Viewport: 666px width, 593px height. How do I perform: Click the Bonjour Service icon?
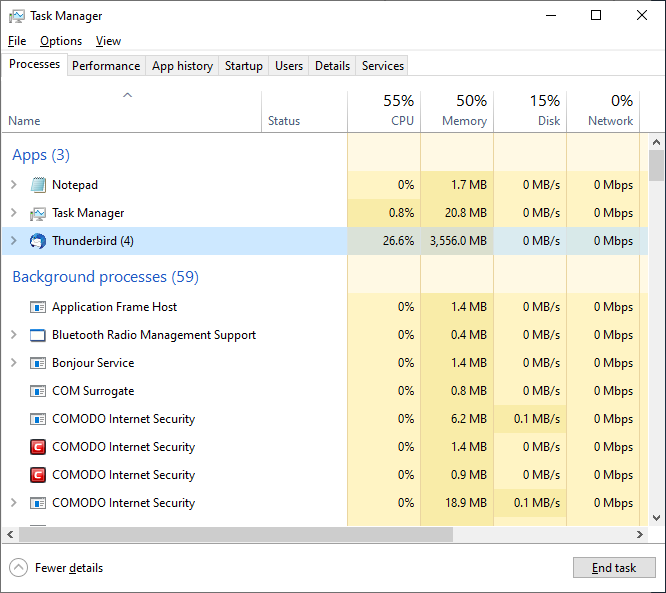coord(38,363)
